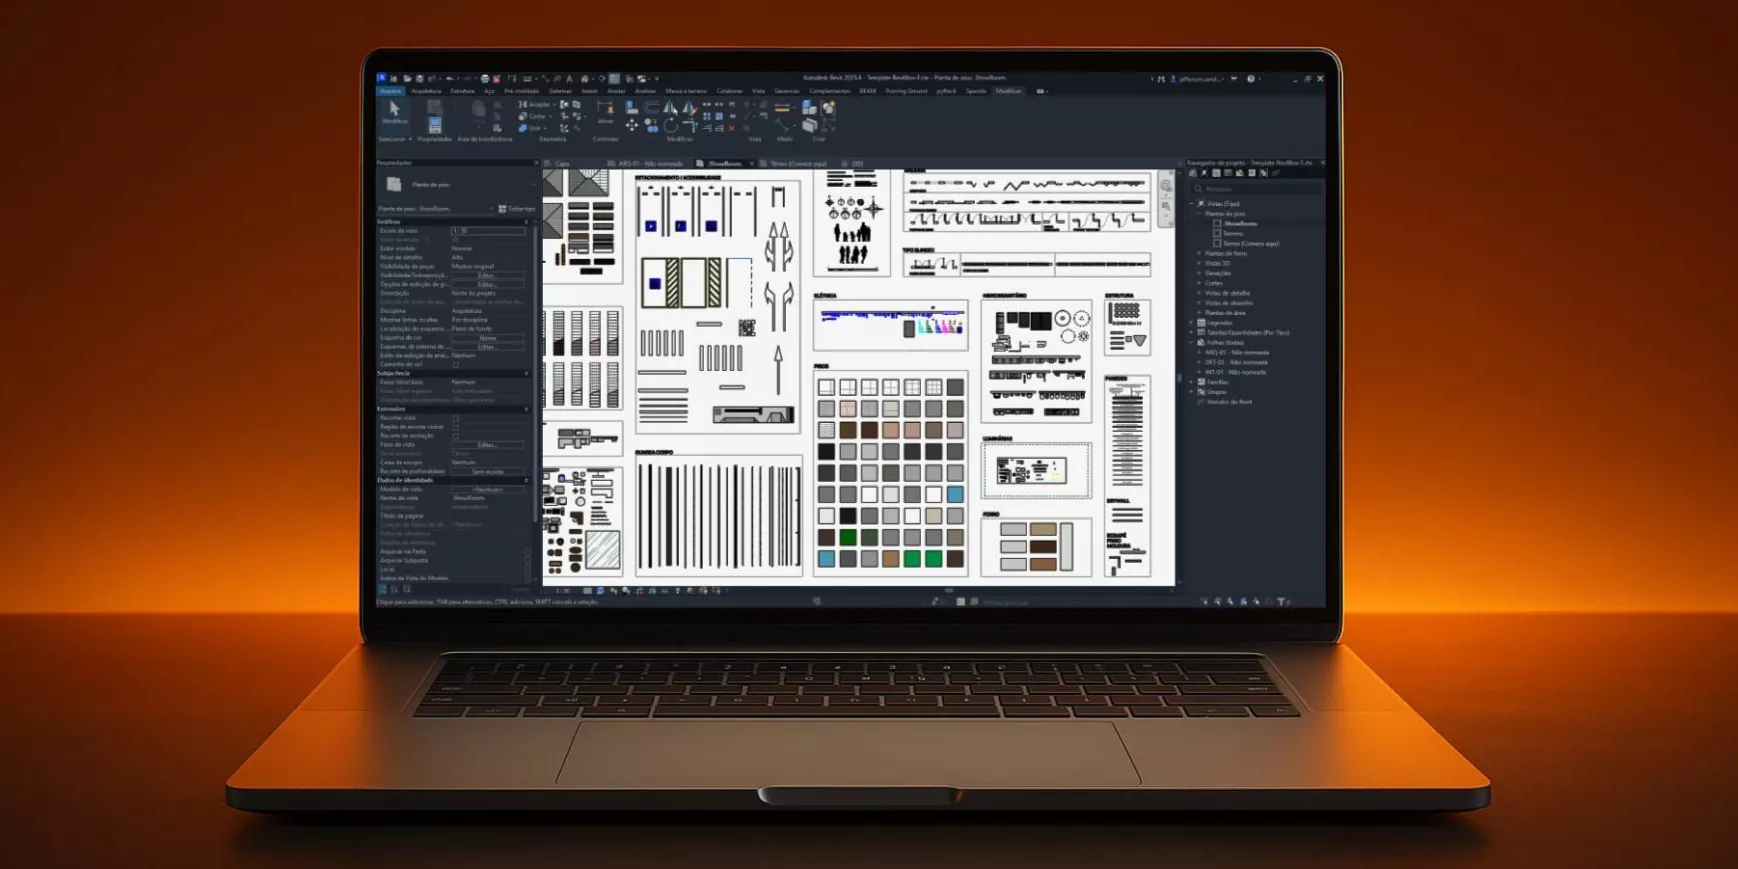The width and height of the screenshot is (1738, 869).
Task: Toggle the Recortar vista checkbox
Action: [456, 418]
